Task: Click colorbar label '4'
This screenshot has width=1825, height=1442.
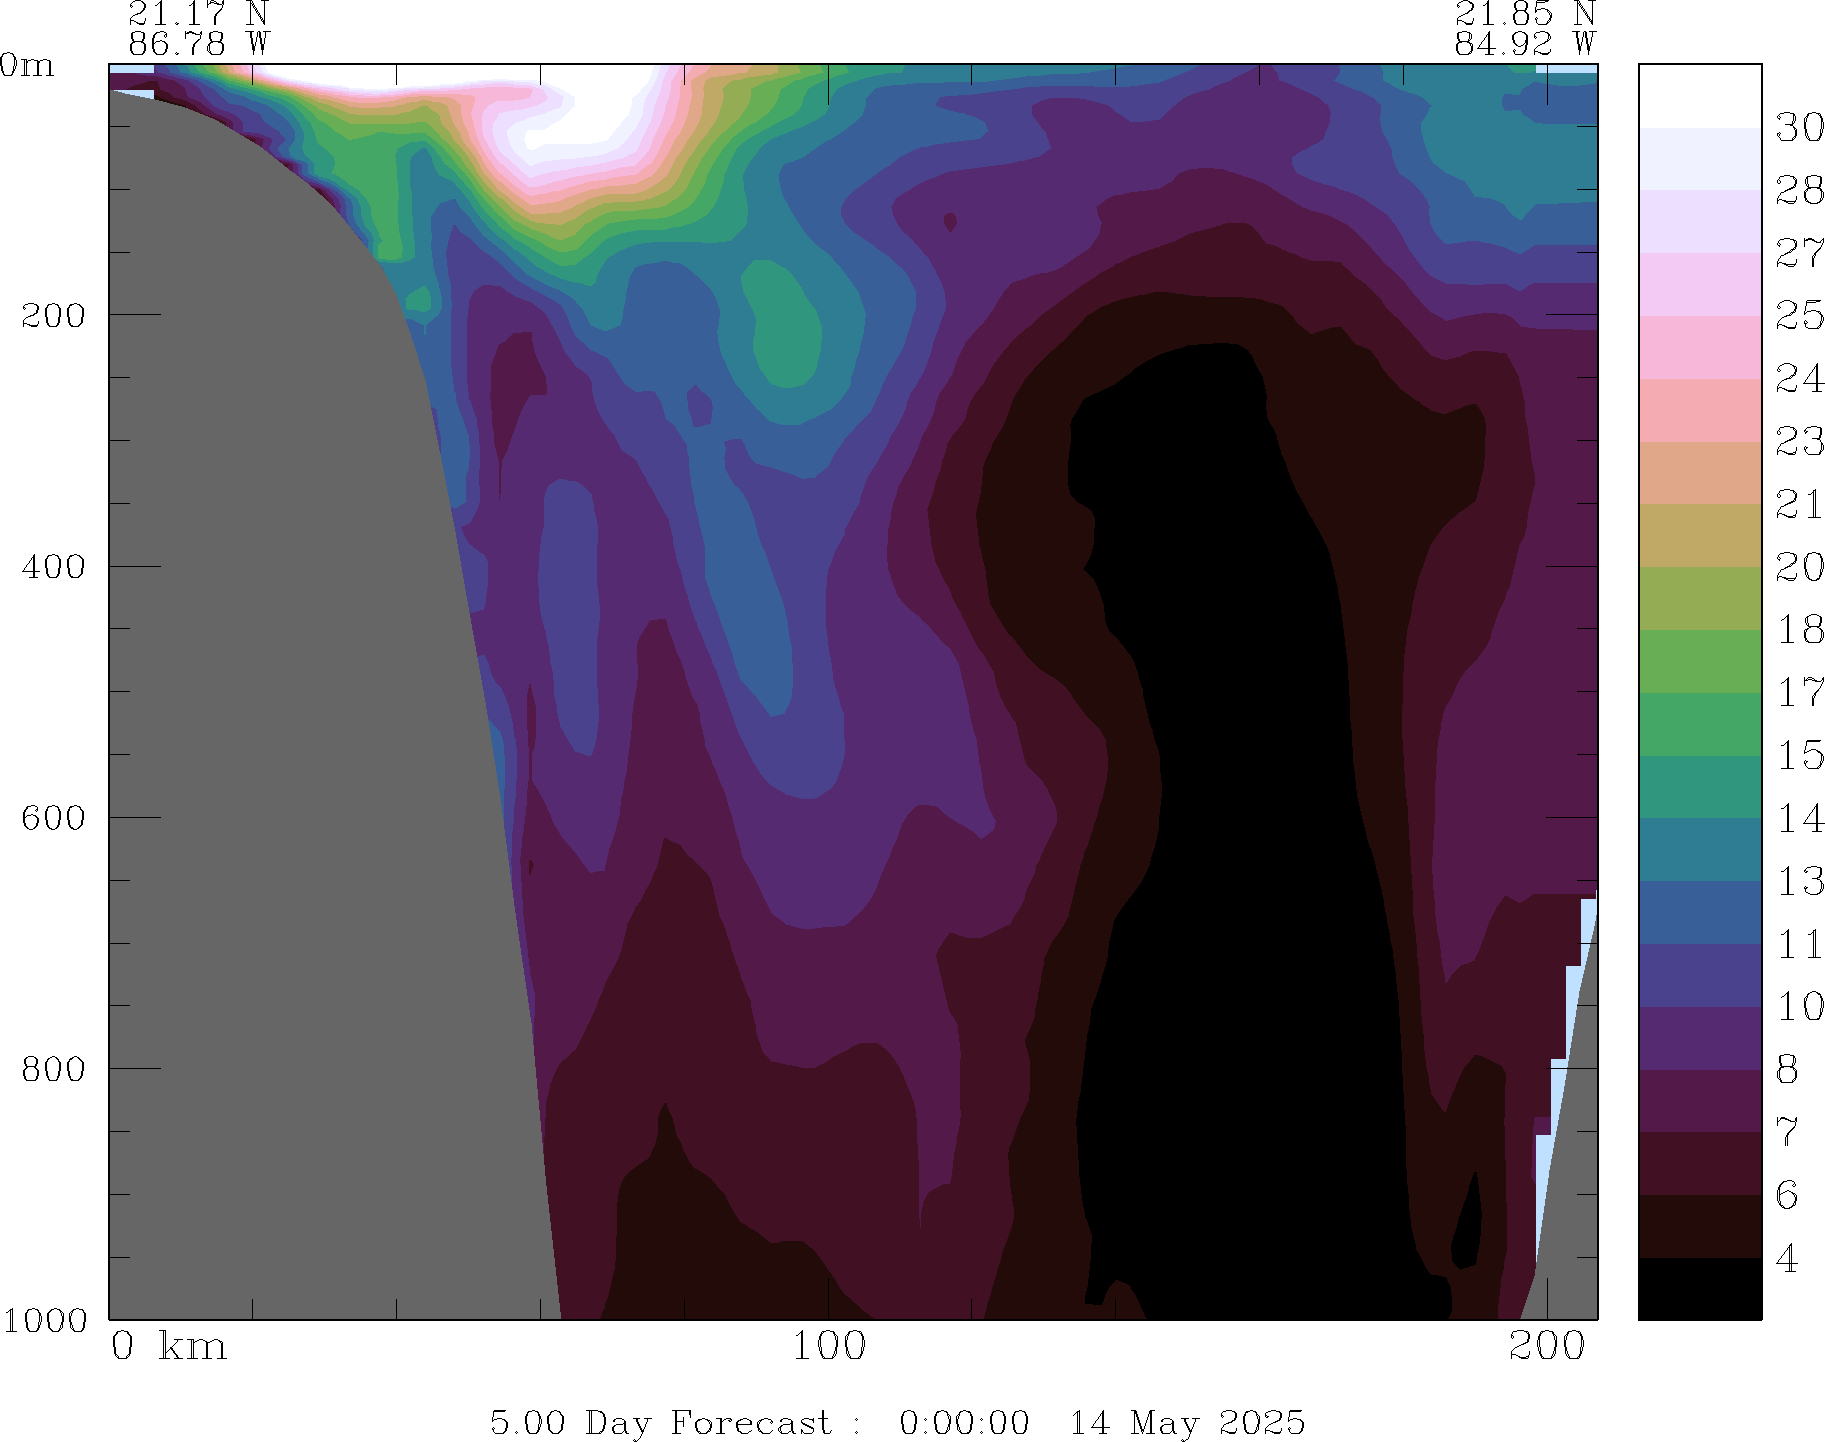Action: coord(1787,1258)
